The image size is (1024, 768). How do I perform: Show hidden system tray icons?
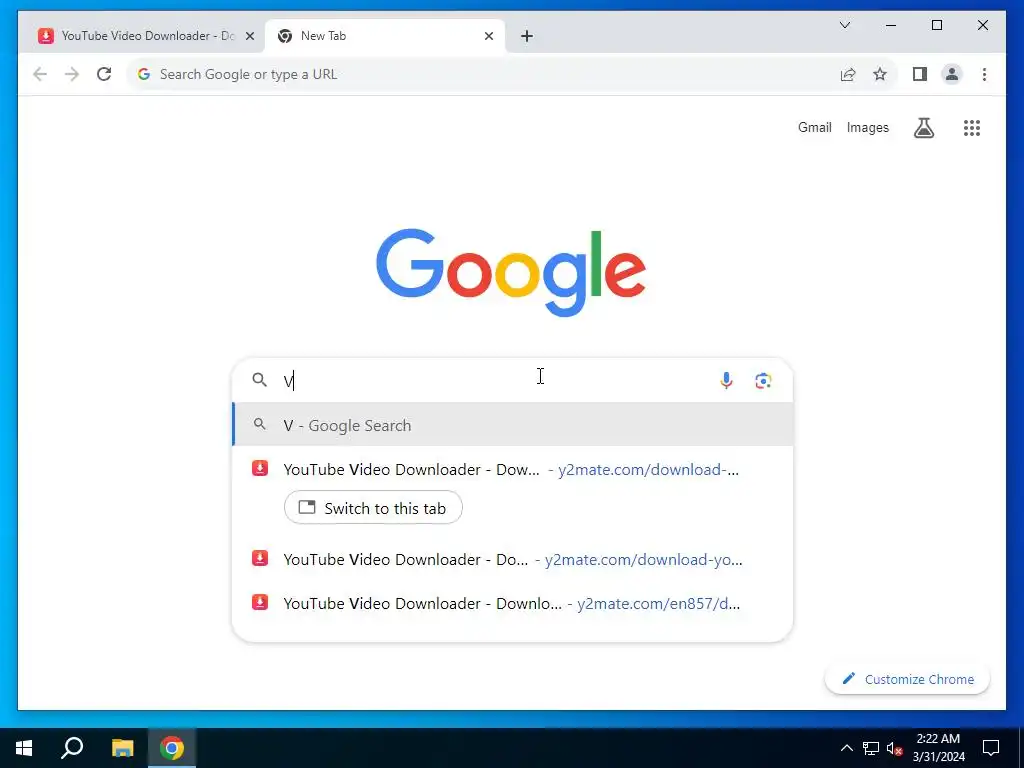coord(846,748)
